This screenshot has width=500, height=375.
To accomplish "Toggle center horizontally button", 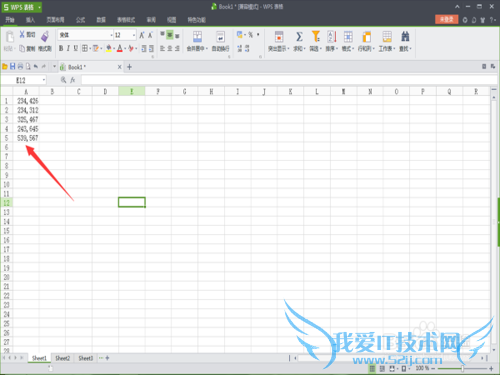I will pos(170,49).
